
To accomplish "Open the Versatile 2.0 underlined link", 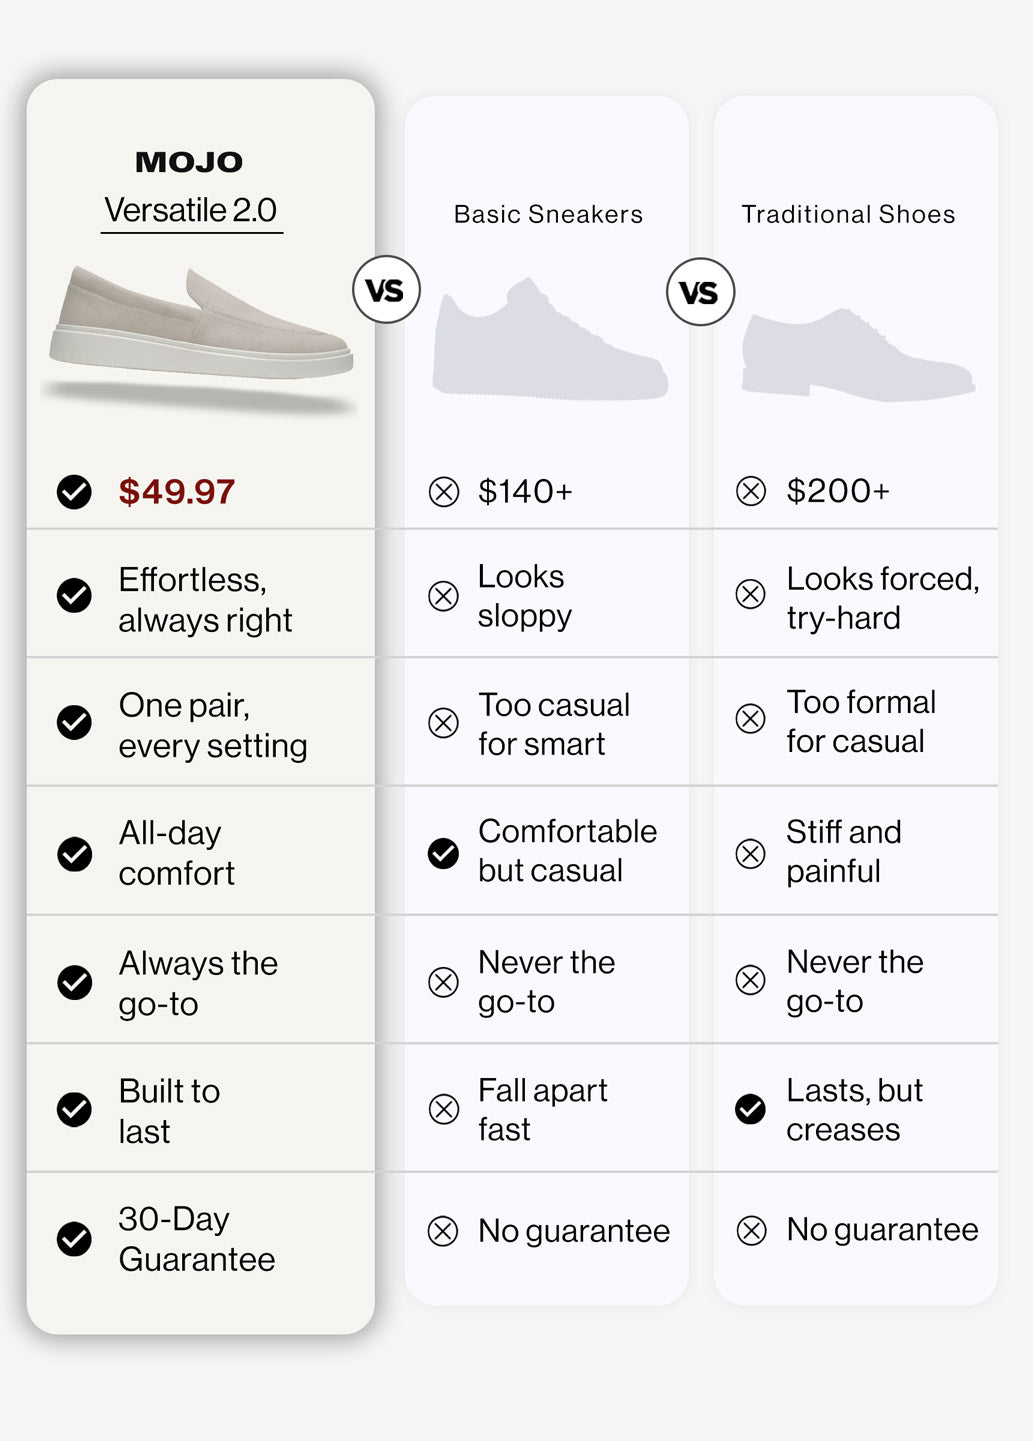I will click(x=191, y=211).
